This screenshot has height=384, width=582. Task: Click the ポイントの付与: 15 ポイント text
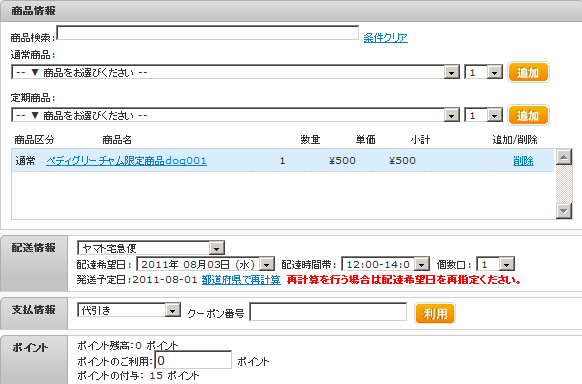138,375
